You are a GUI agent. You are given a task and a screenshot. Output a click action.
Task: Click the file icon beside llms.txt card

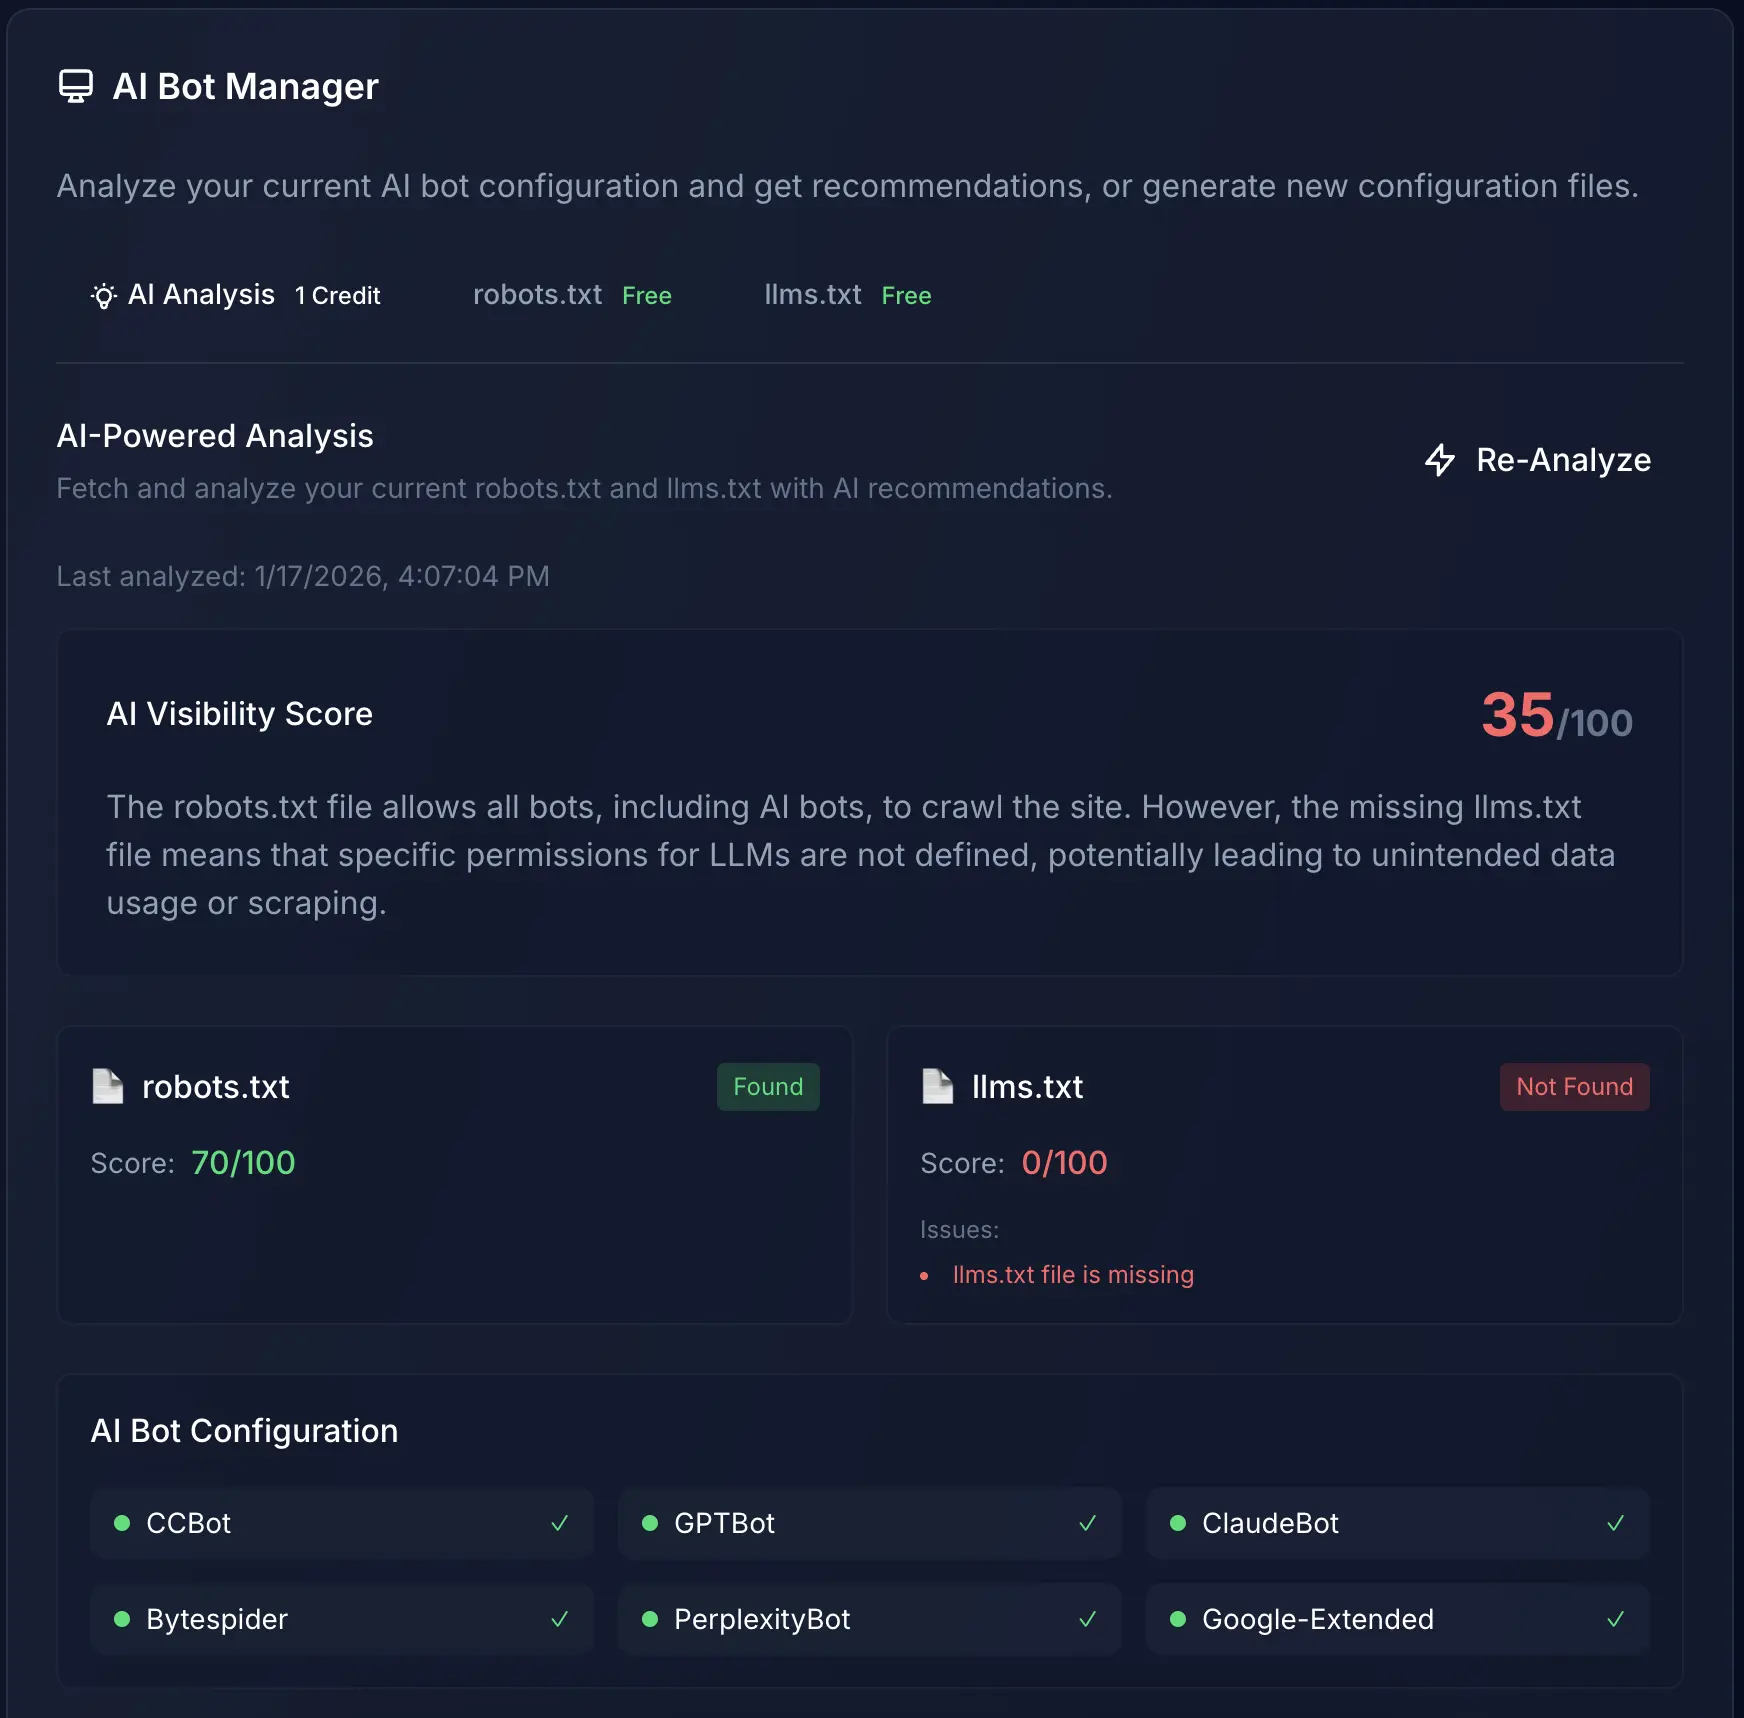point(938,1086)
